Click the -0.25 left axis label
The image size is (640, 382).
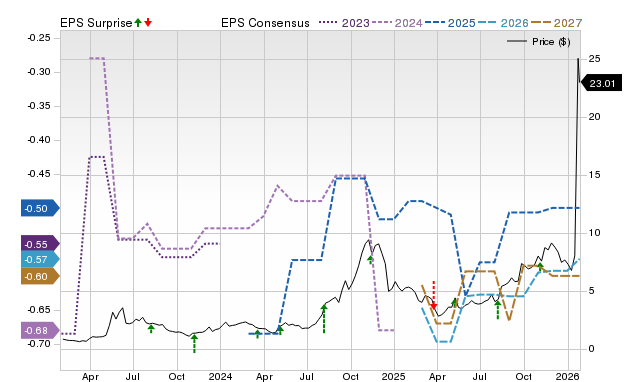click(x=39, y=38)
